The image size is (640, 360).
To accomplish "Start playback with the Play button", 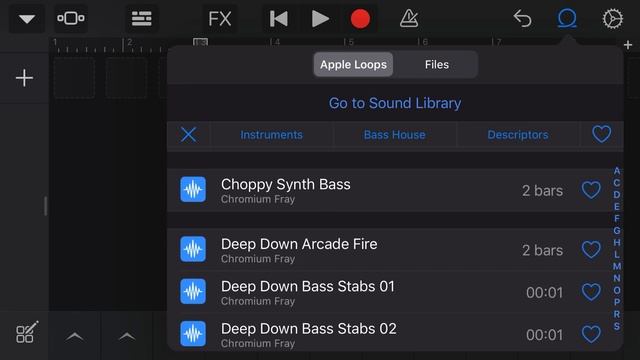I will 320,19.
